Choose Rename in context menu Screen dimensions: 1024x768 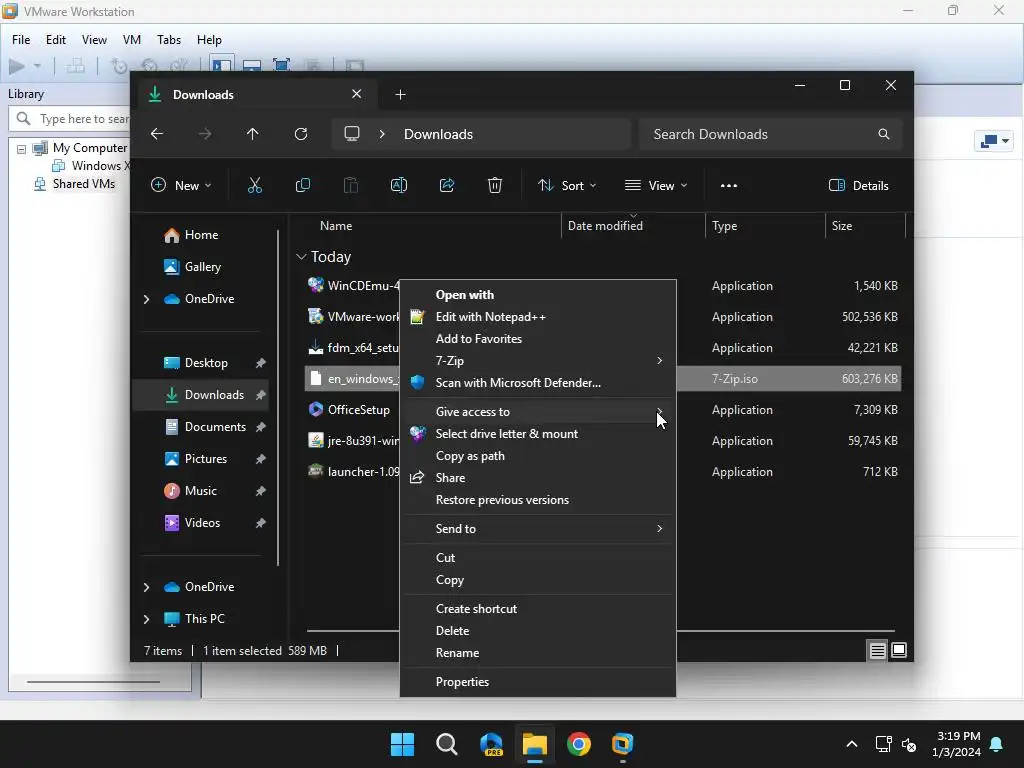point(537,653)
